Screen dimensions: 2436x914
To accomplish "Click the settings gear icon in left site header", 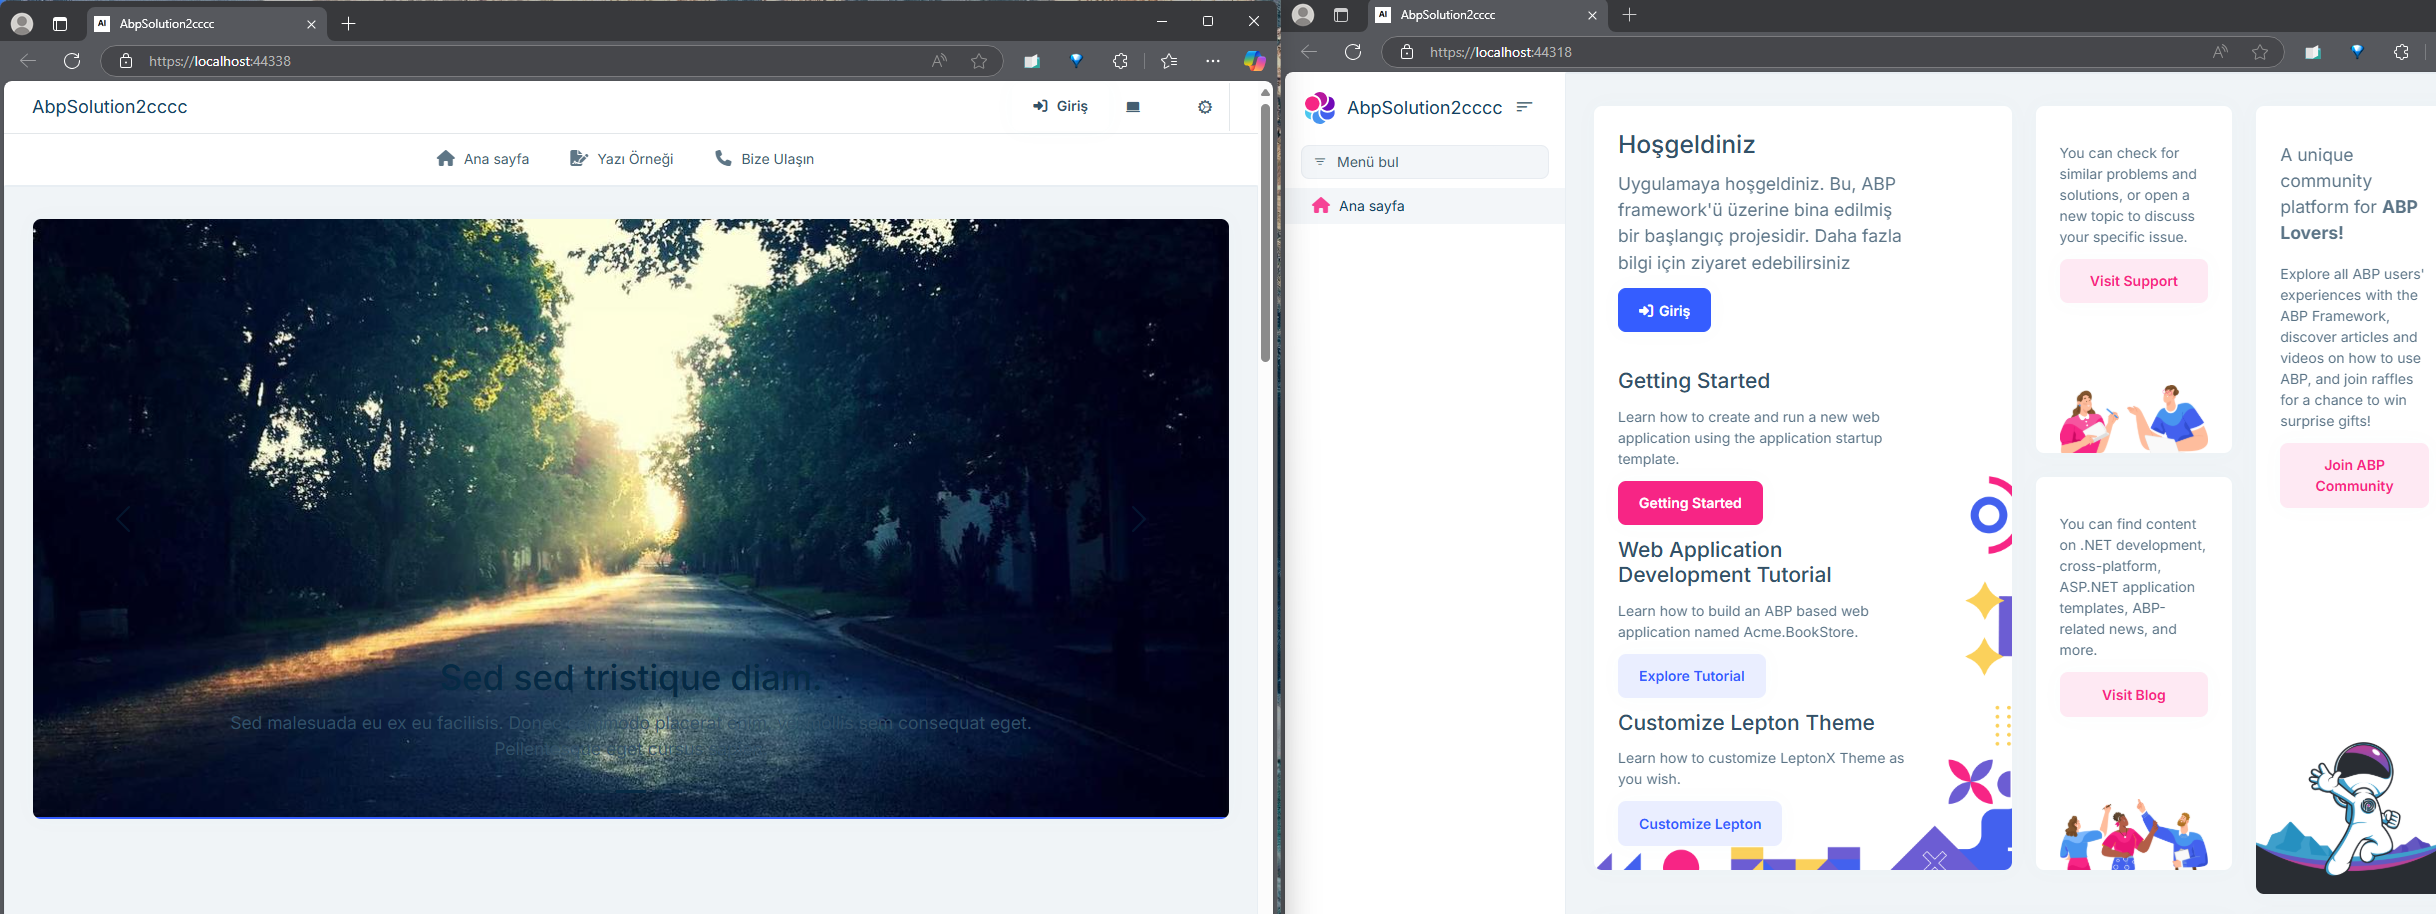I will pyautogui.click(x=1205, y=107).
